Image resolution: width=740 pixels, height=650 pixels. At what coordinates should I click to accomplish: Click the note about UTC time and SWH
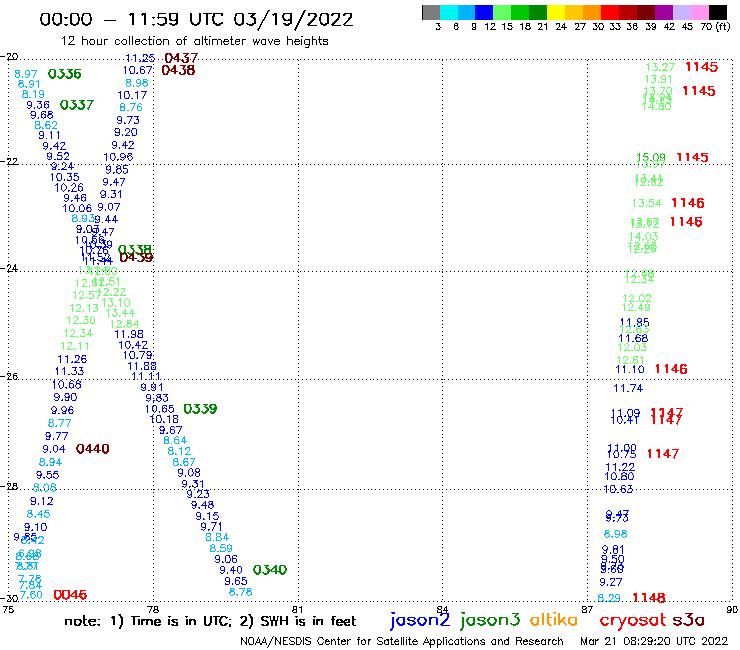pyautogui.click(x=210, y=621)
